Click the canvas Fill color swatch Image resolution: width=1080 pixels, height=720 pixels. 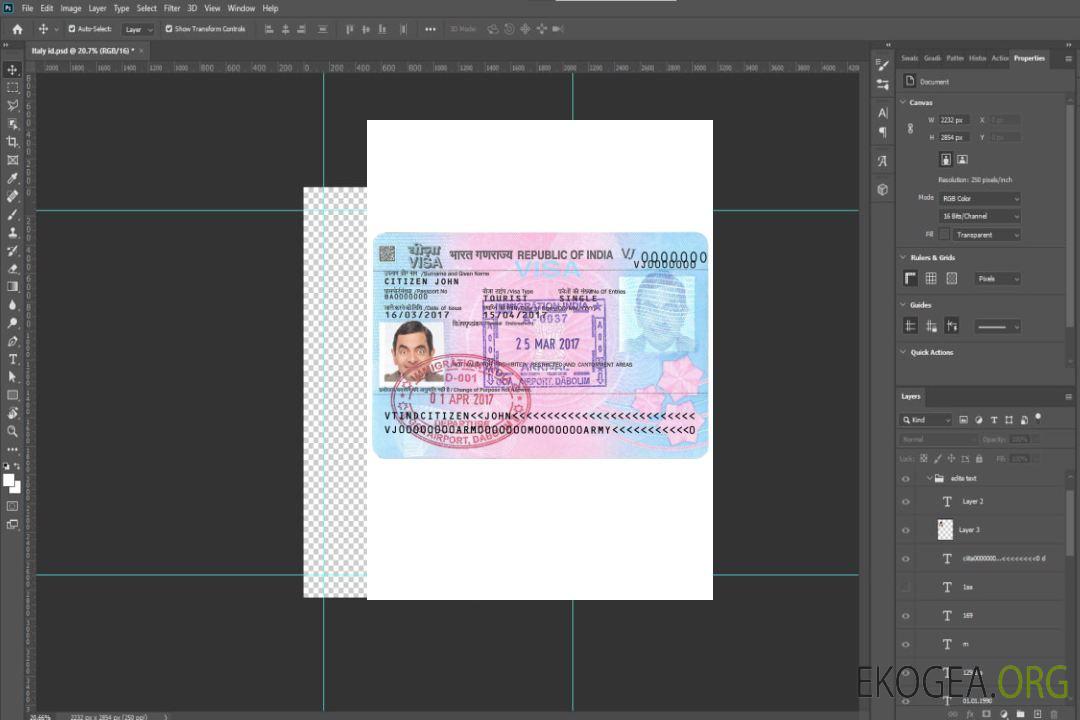tap(944, 235)
